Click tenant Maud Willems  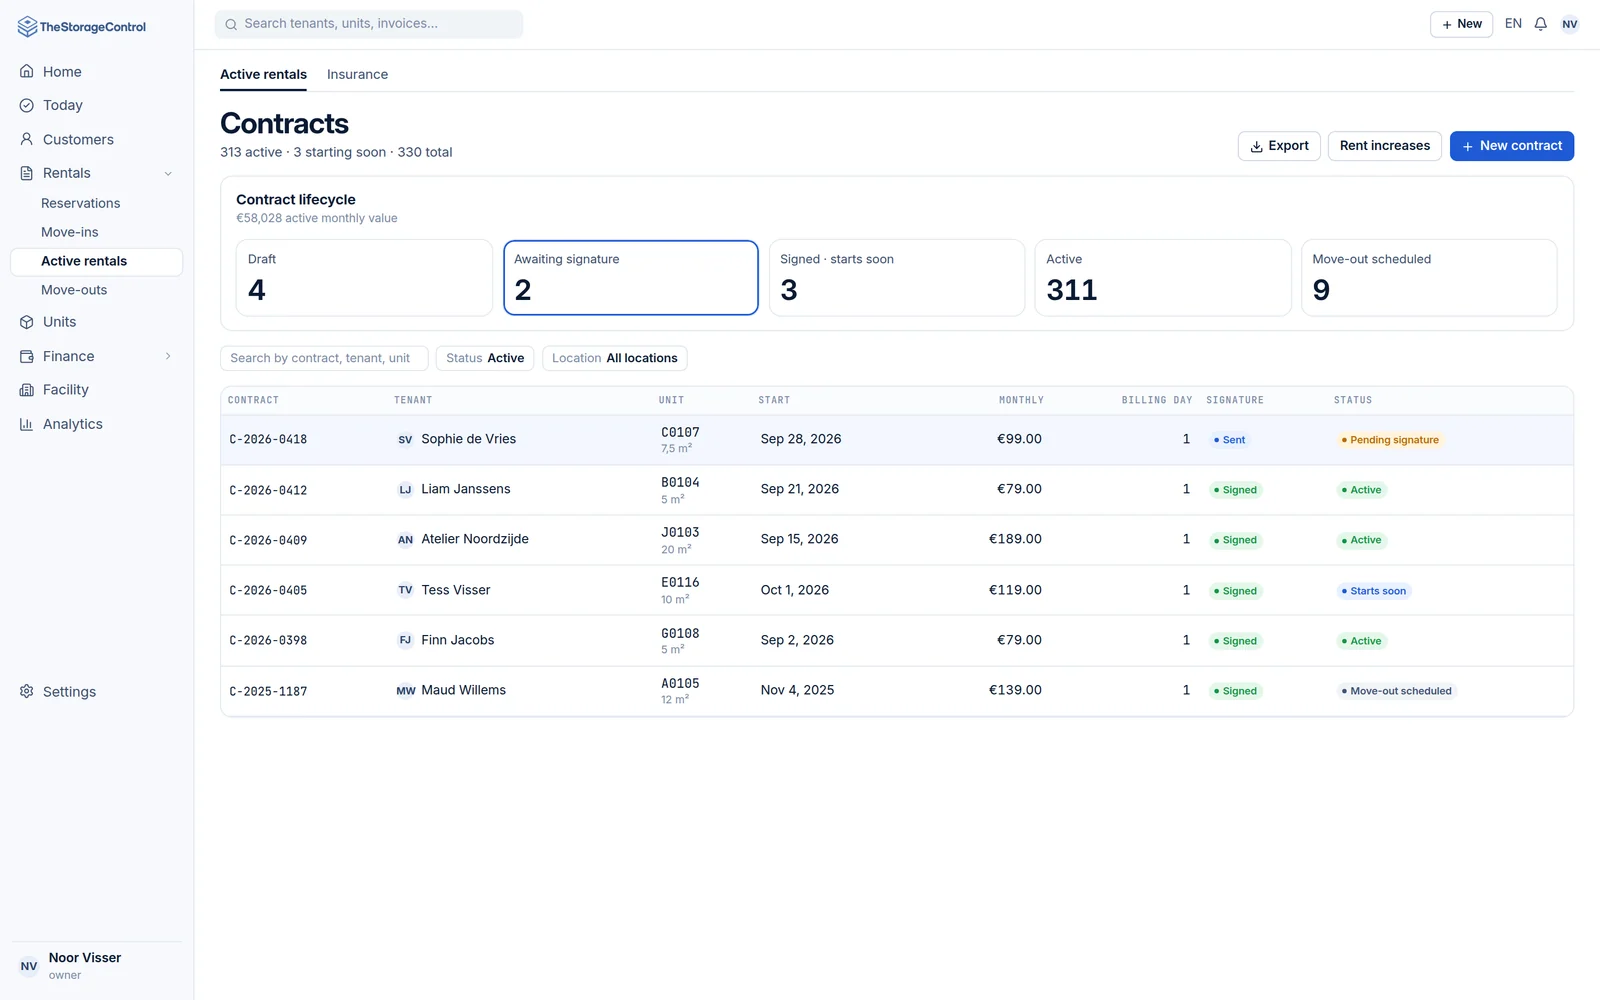tap(463, 690)
